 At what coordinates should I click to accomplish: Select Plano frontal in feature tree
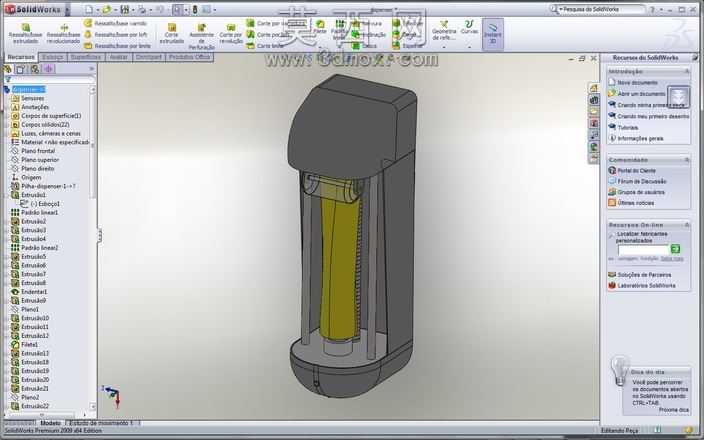[38, 151]
